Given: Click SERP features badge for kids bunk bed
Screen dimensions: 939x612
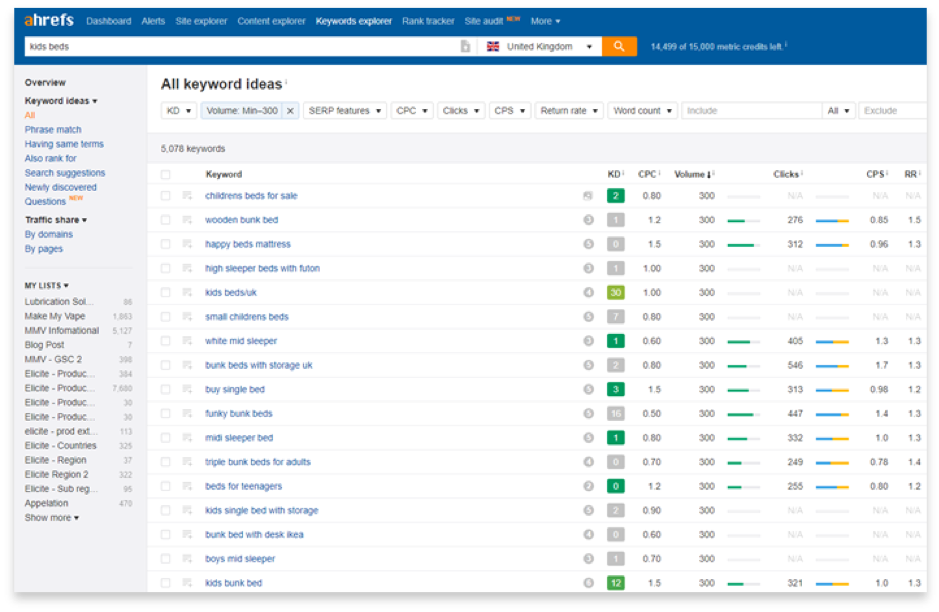Looking at the screenshot, I should coord(589,583).
